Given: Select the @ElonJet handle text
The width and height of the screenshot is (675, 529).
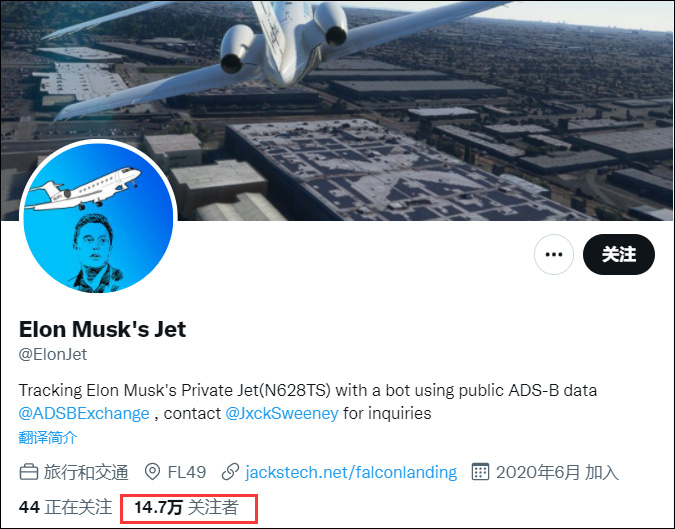Looking at the screenshot, I should tap(53, 354).
